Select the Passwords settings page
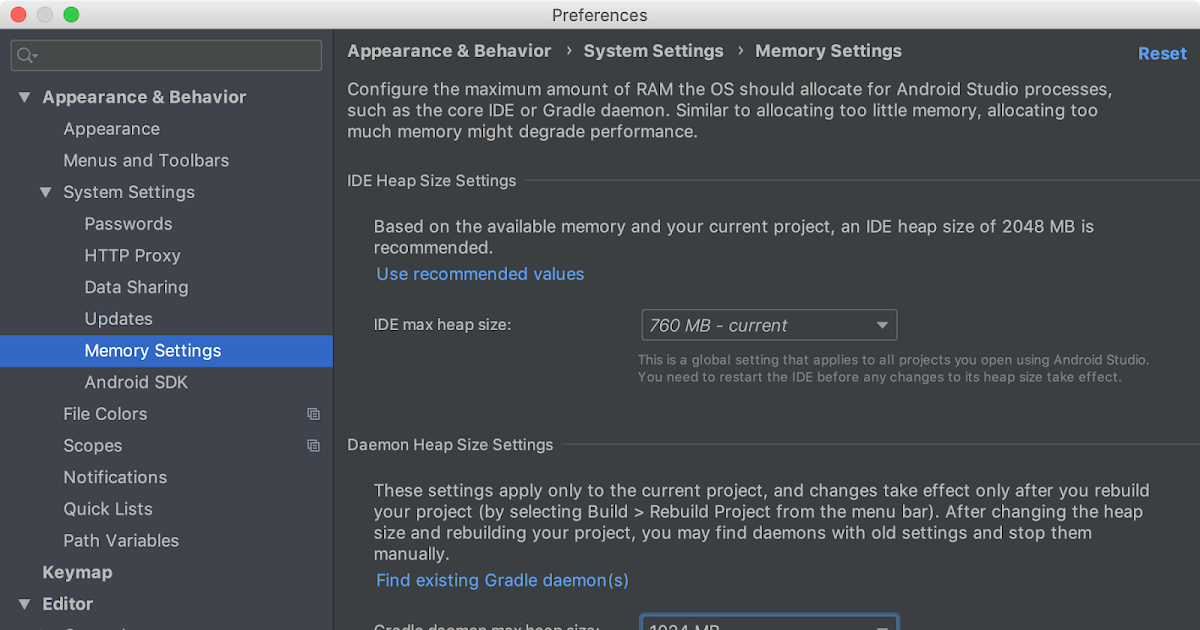 pos(128,224)
